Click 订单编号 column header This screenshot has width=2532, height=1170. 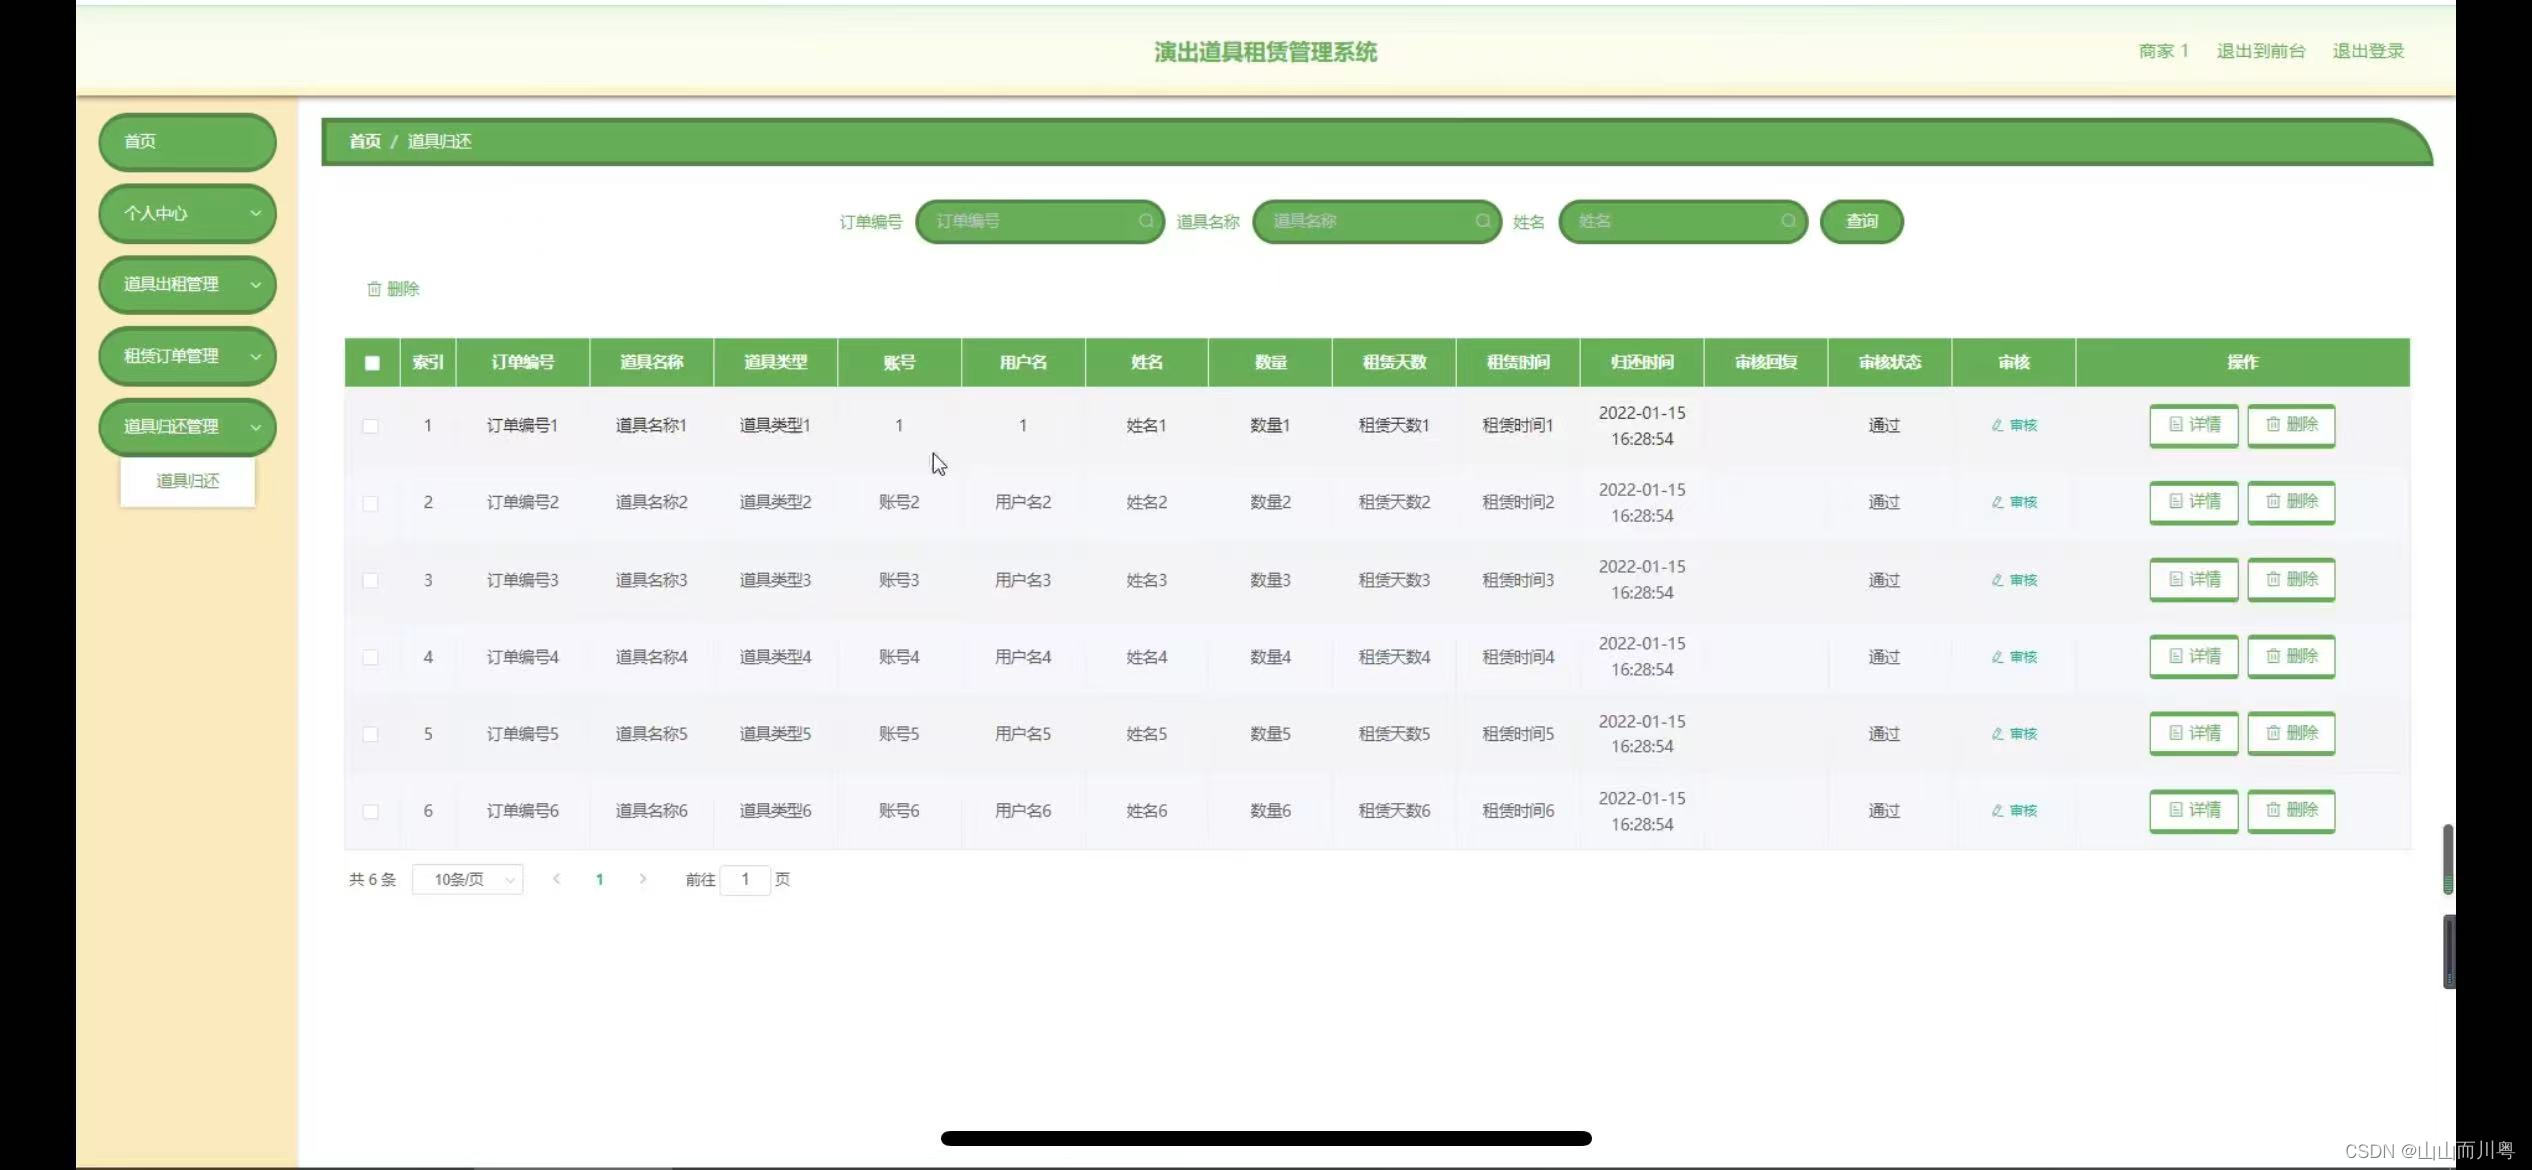523,362
